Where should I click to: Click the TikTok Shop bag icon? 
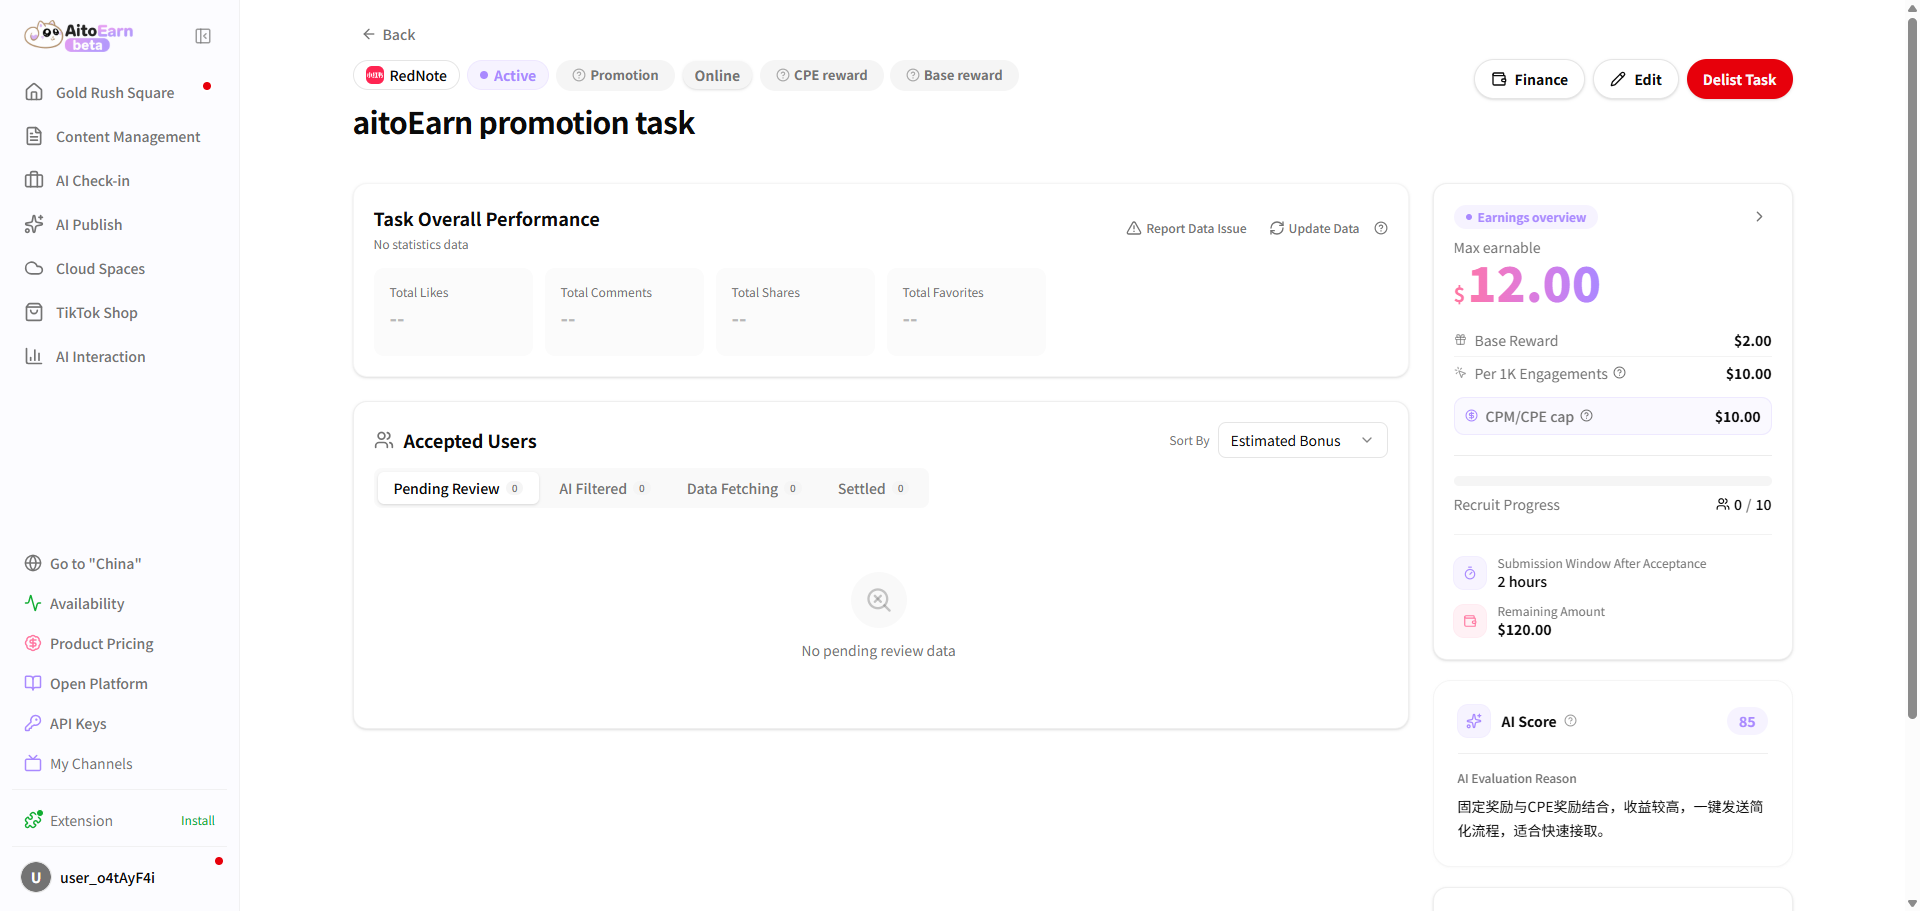[34, 312]
